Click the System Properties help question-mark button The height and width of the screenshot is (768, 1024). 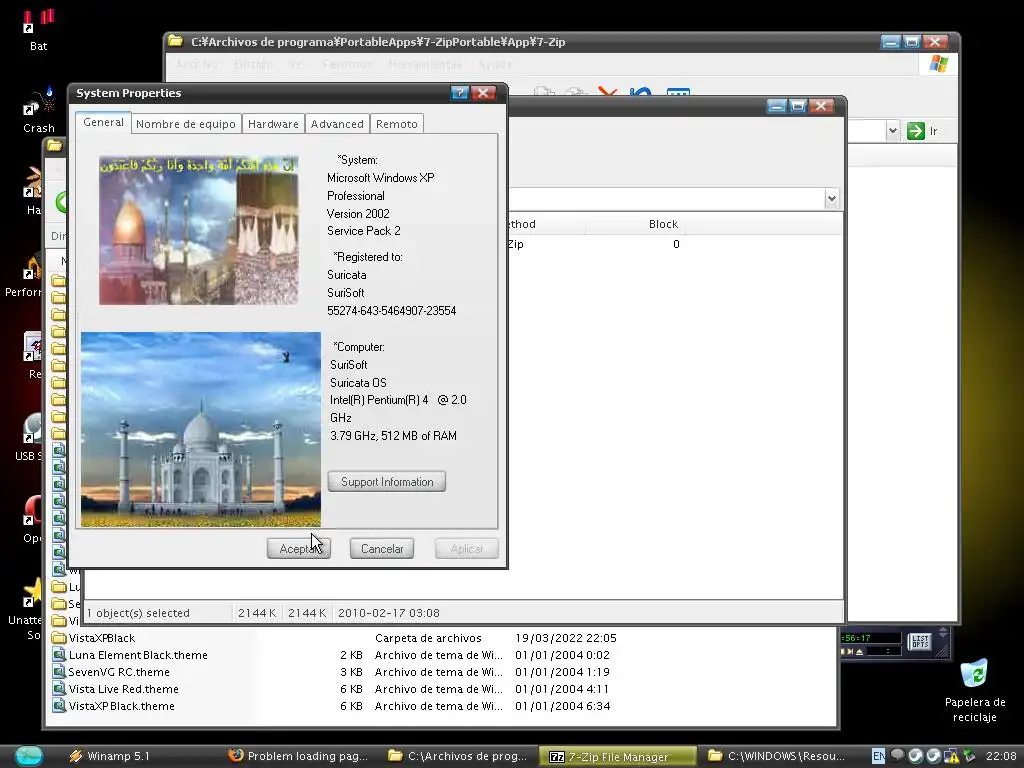click(460, 93)
